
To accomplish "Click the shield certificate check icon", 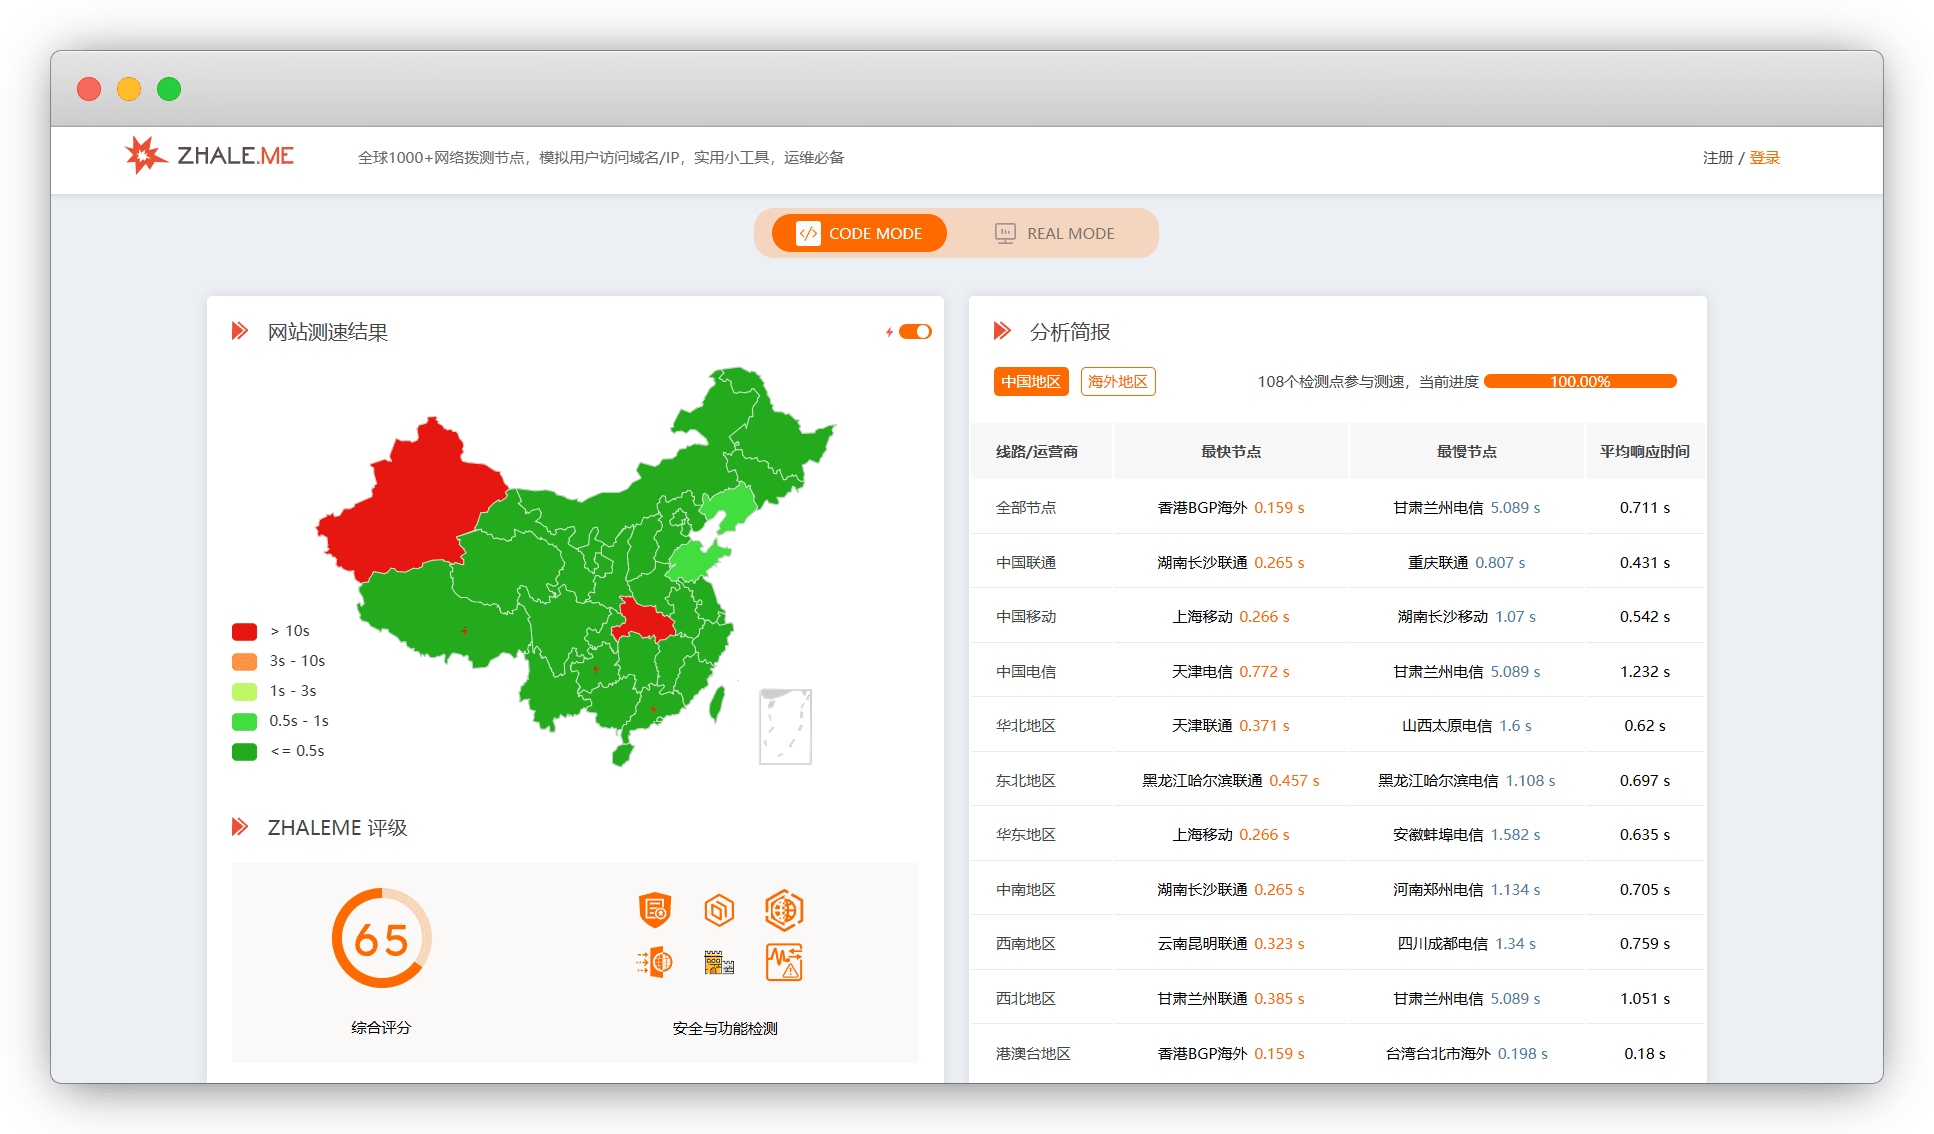I will coord(655,910).
